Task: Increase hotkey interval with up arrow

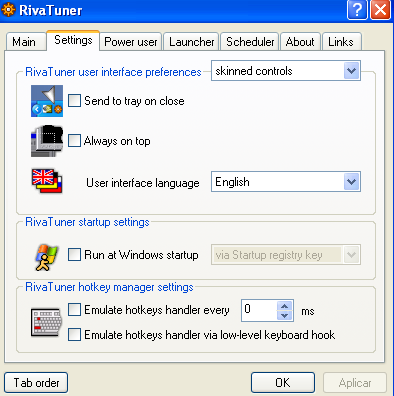Action: 284,306
